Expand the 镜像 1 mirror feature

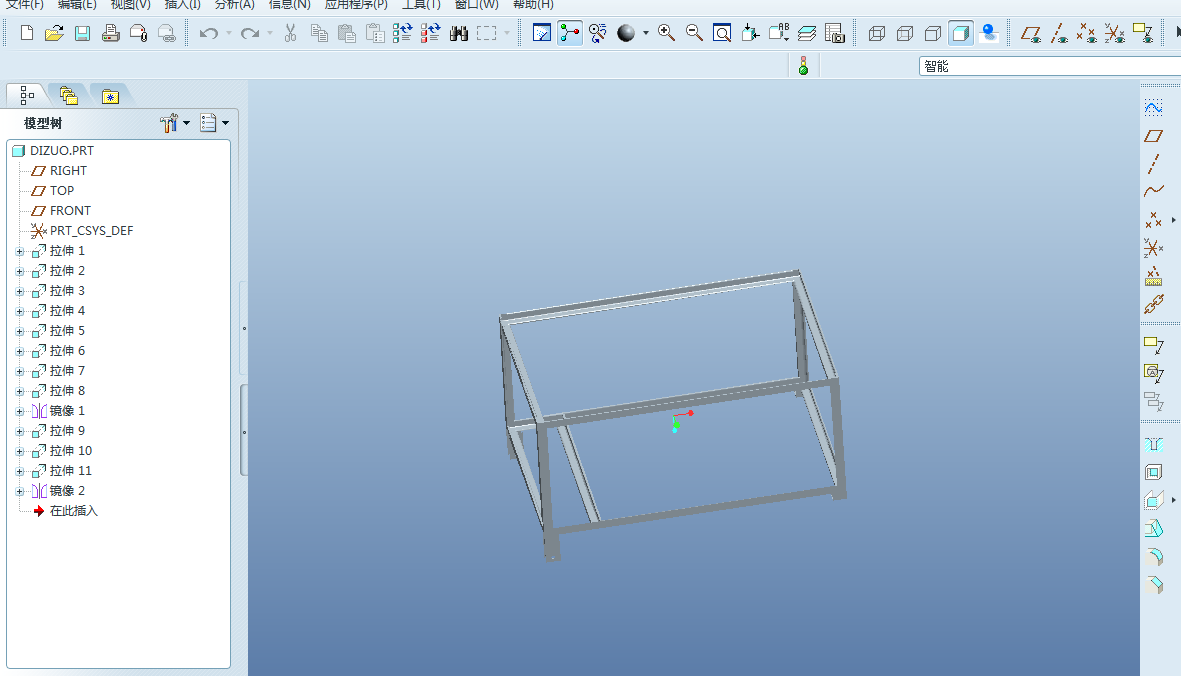coord(20,412)
